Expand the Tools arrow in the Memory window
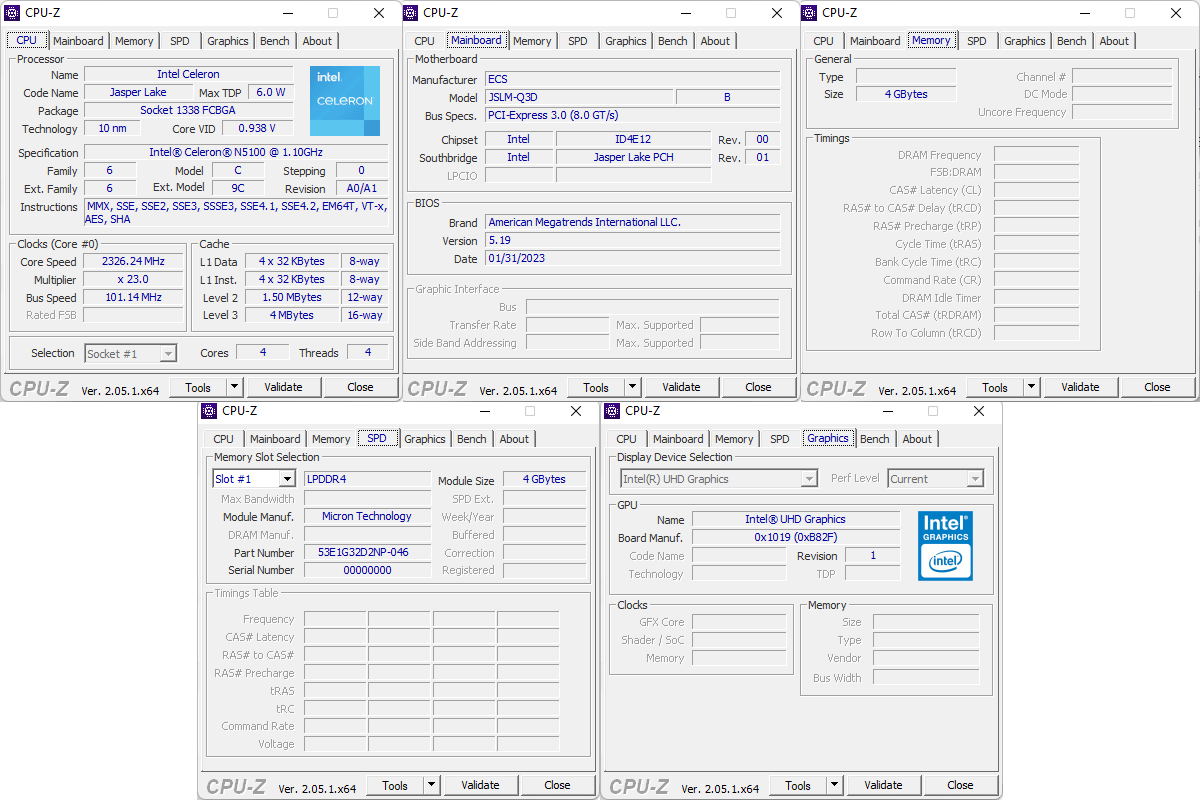 1032,387
